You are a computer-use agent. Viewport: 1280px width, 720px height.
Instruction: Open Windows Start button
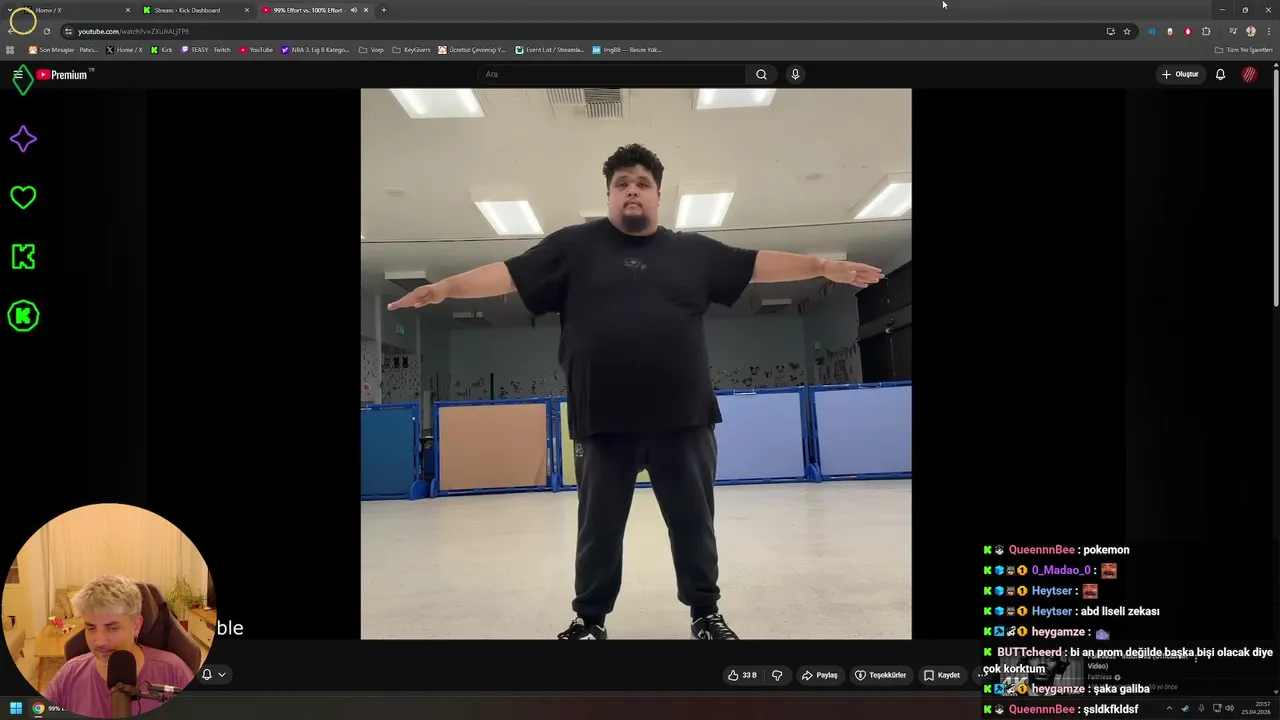click(x=15, y=708)
